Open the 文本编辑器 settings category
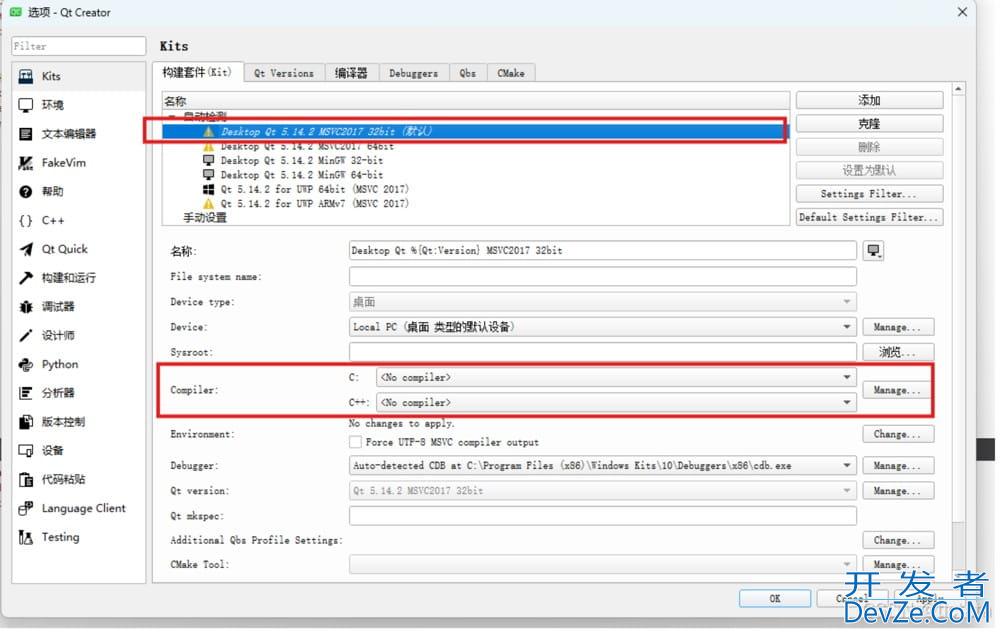This screenshot has height=634, width=1000. 79,134
